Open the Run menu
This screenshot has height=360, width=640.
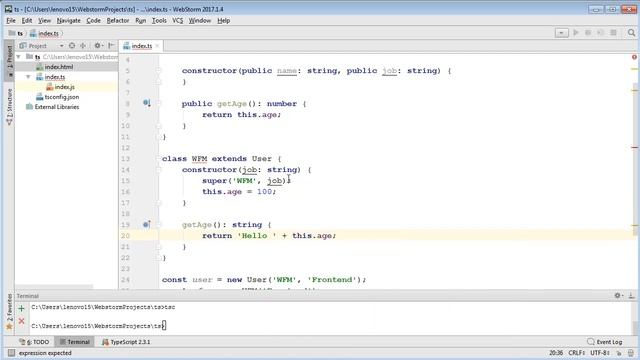pos(141,20)
